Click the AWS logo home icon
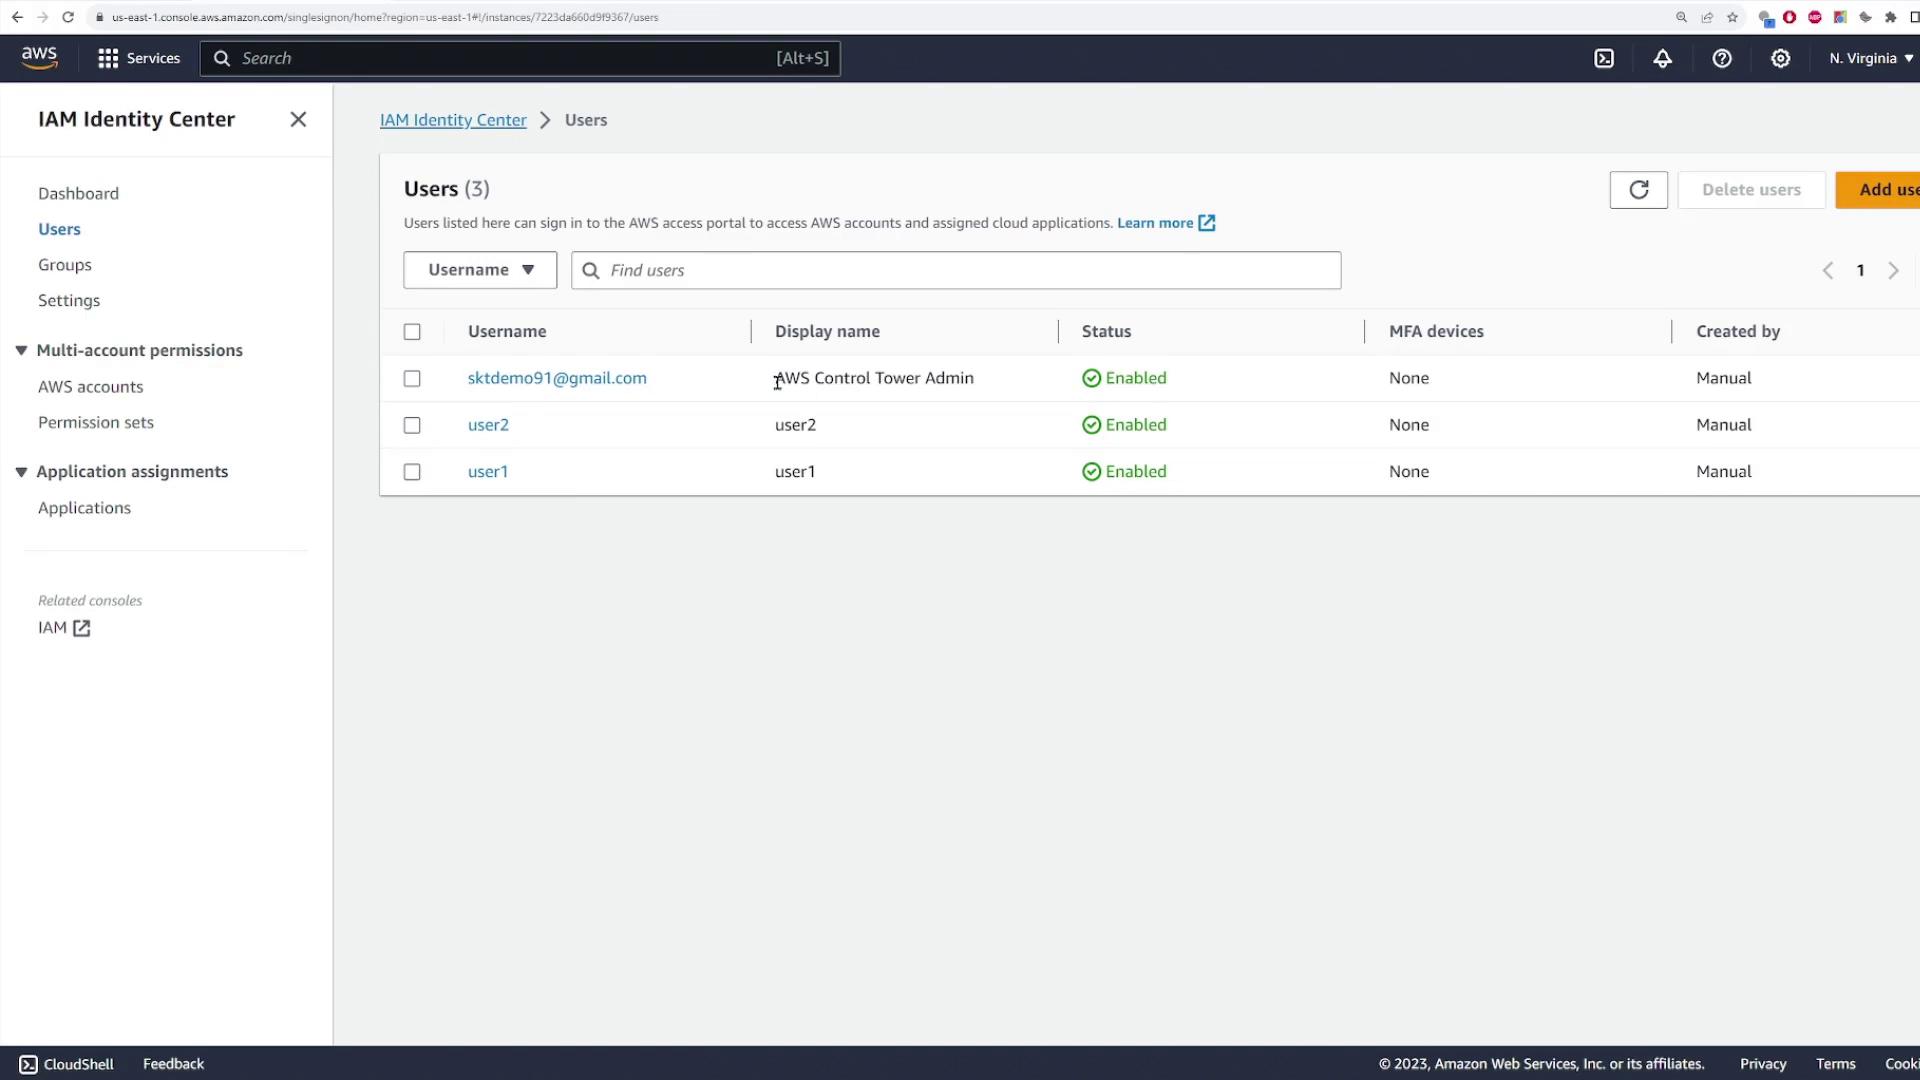 tap(39, 58)
